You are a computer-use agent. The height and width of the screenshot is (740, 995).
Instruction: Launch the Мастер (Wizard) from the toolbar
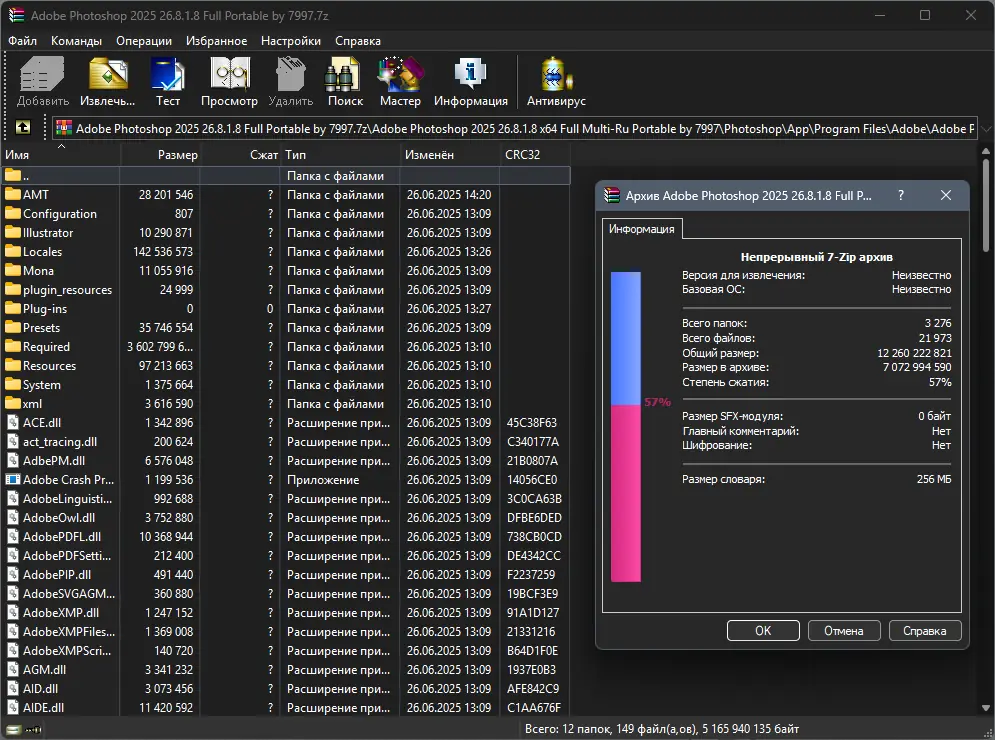pos(400,81)
